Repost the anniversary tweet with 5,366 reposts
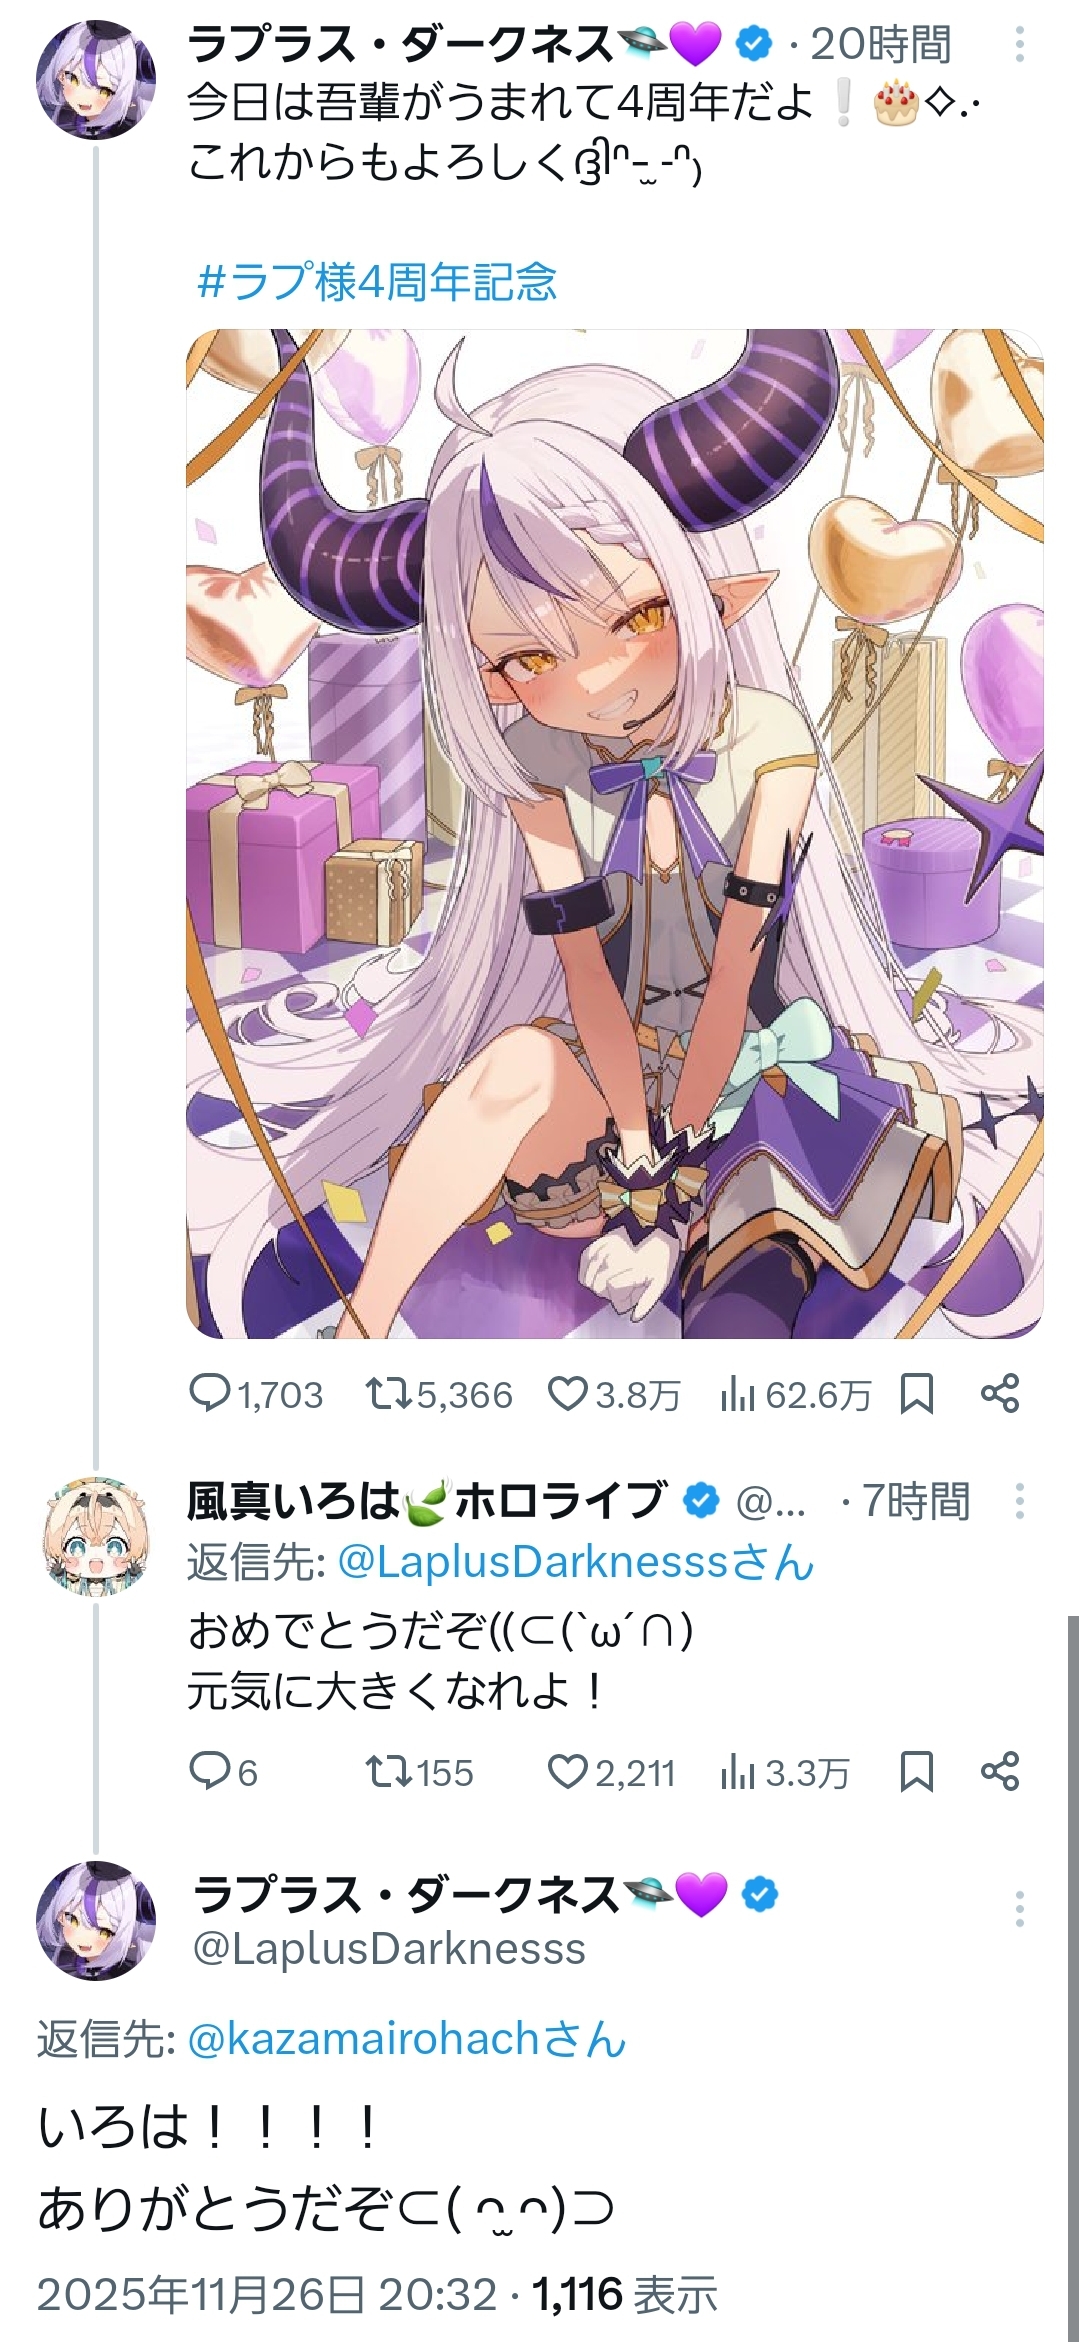 388,1393
